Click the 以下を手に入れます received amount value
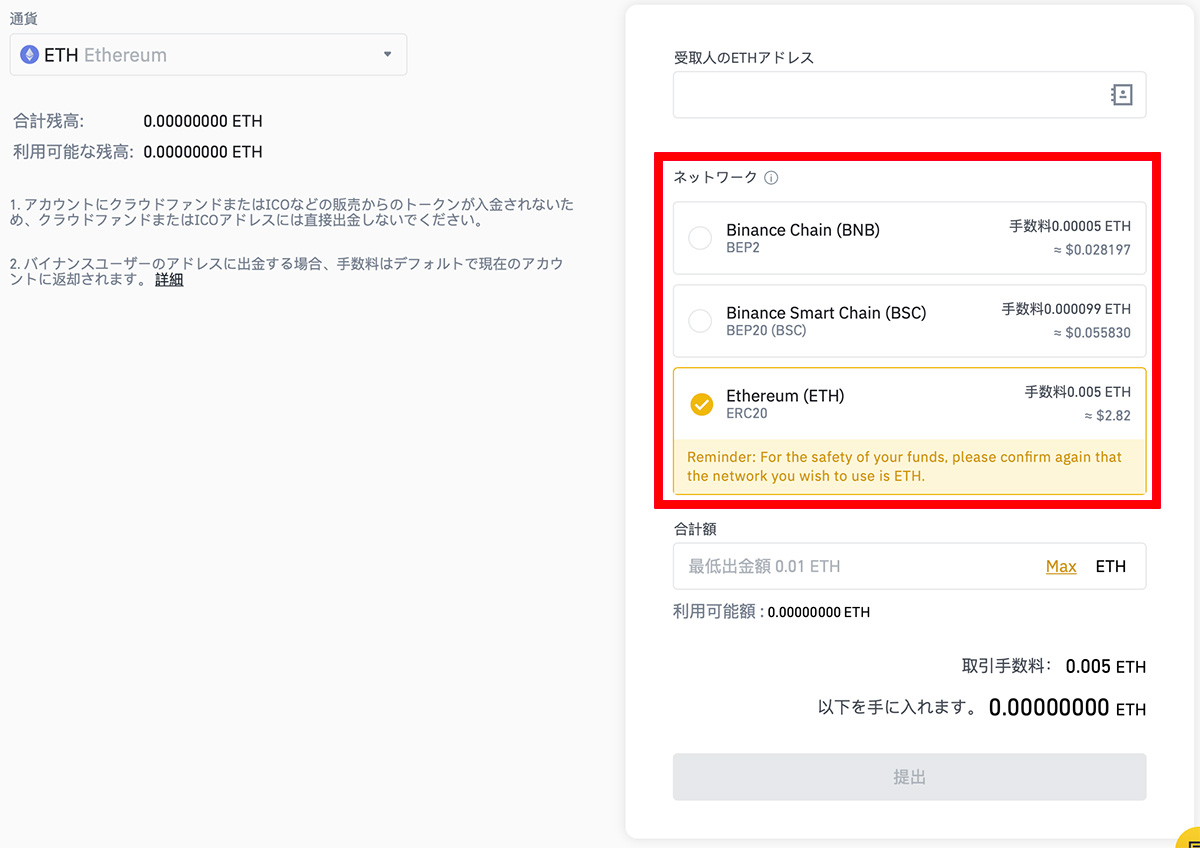Image resolution: width=1200 pixels, height=848 pixels. (1067, 709)
